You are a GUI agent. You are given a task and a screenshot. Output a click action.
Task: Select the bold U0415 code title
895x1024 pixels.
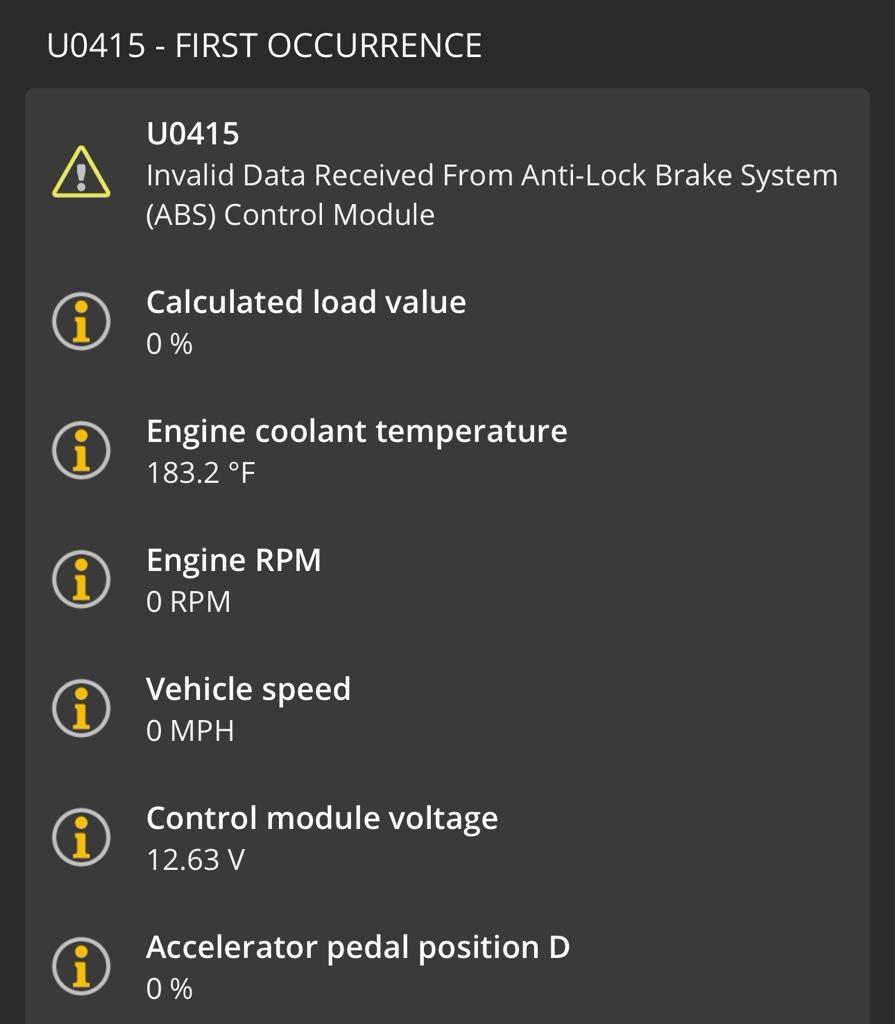coord(193,133)
